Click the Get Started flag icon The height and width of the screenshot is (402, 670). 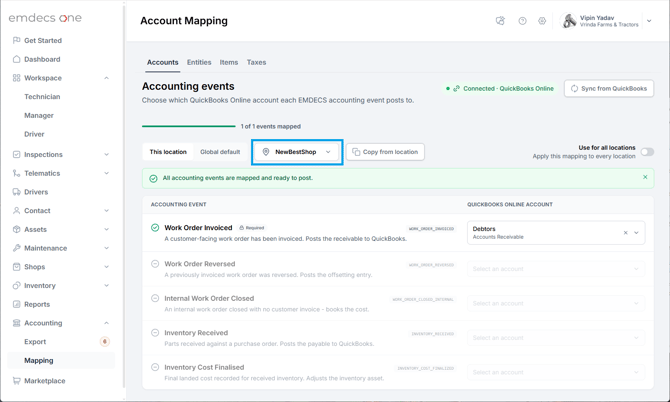tap(16, 40)
